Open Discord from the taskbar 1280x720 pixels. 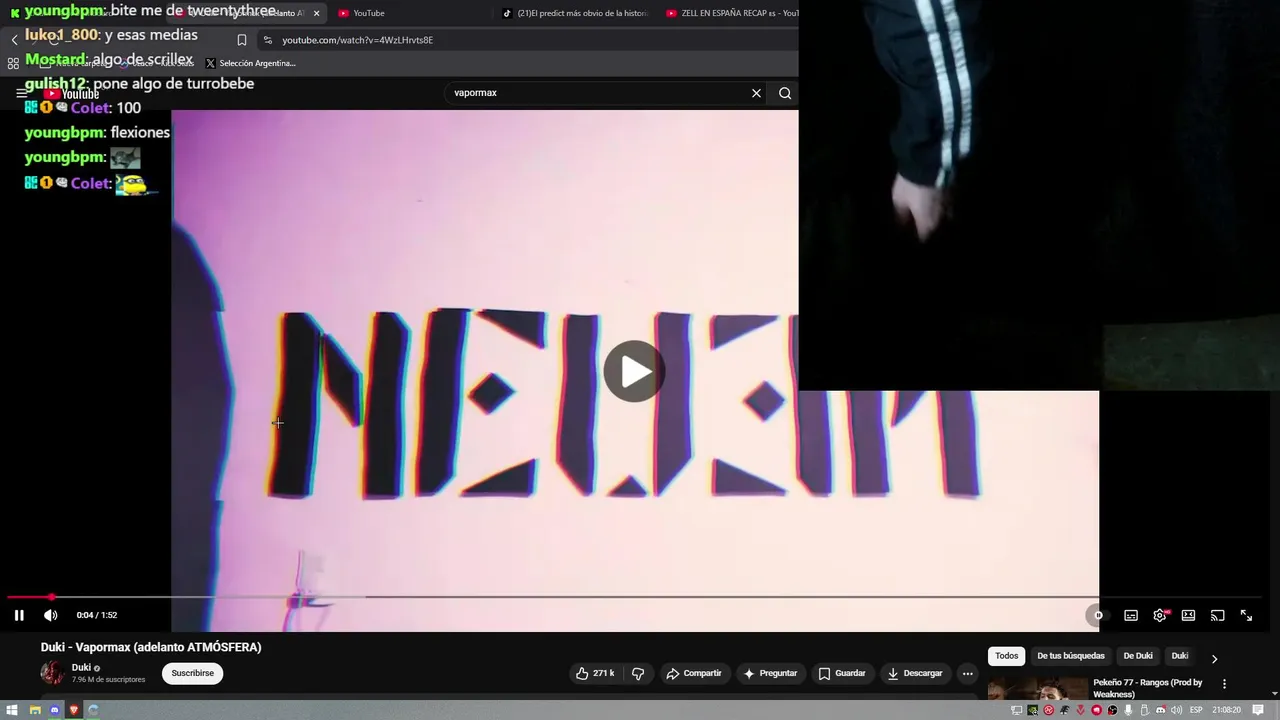pos(54,710)
